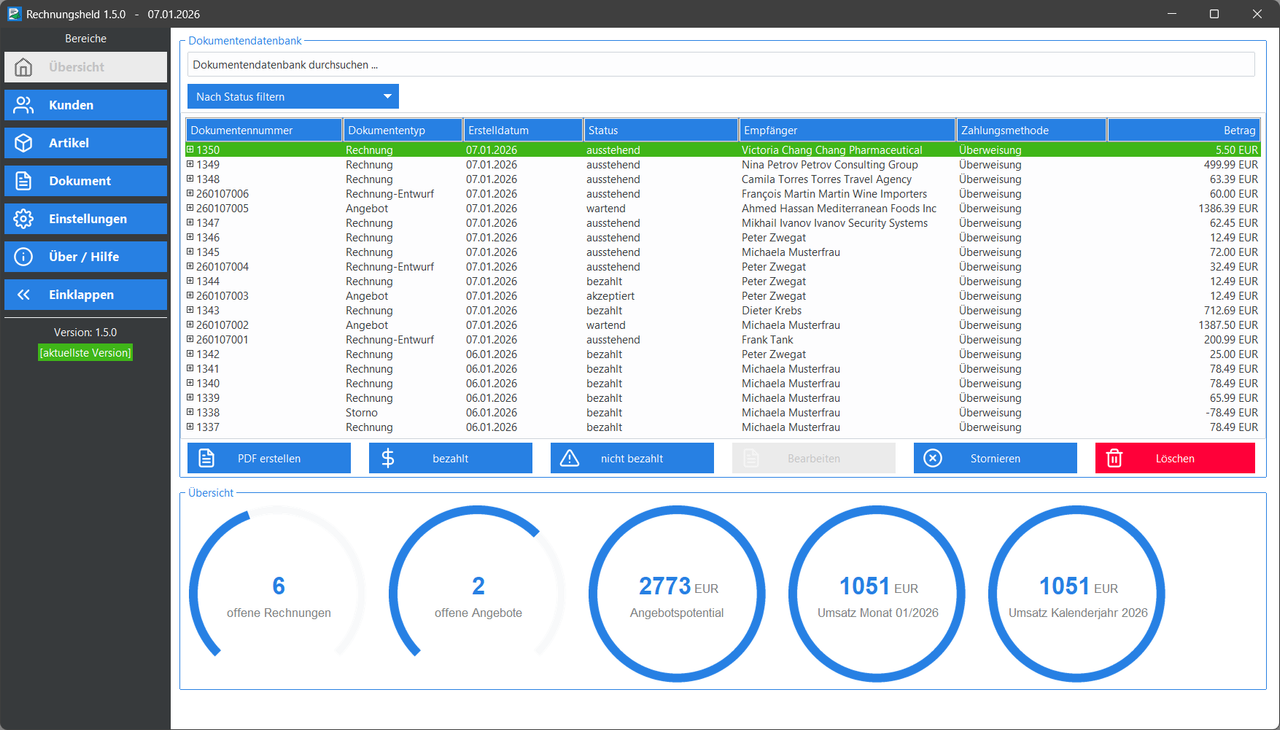
Task: Click the box icon beside Artikel
Action: coord(24,143)
